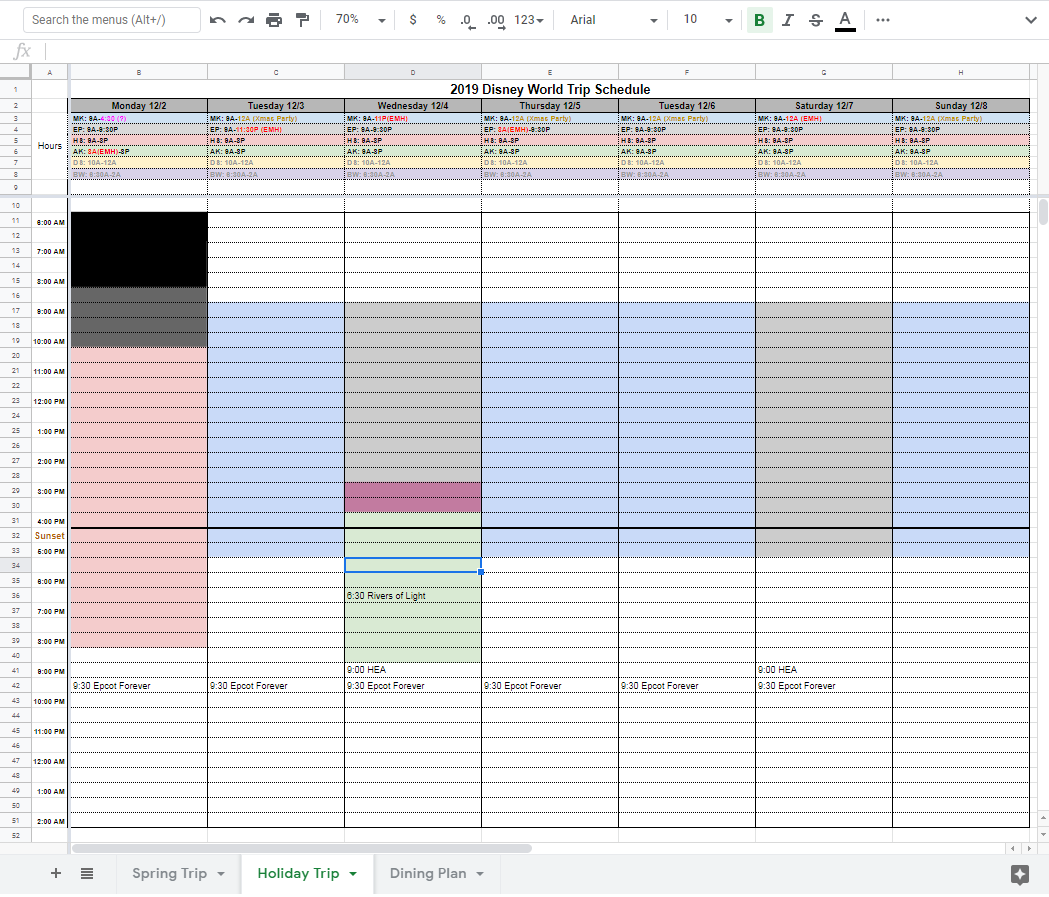The image size is (1049, 897).
Task: Activate the Paint format roller icon
Action: pyautogui.click(x=302, y=20)
